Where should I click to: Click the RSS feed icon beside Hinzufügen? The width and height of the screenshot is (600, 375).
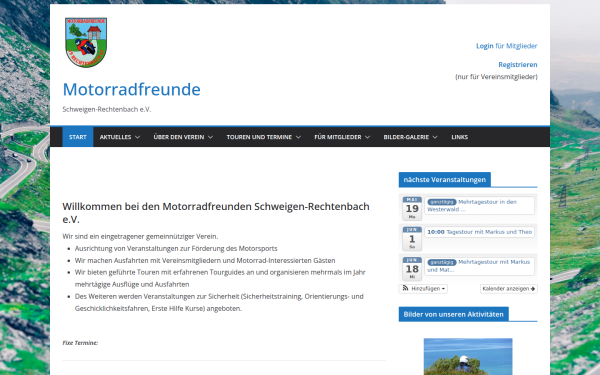(x=405, y=289)
